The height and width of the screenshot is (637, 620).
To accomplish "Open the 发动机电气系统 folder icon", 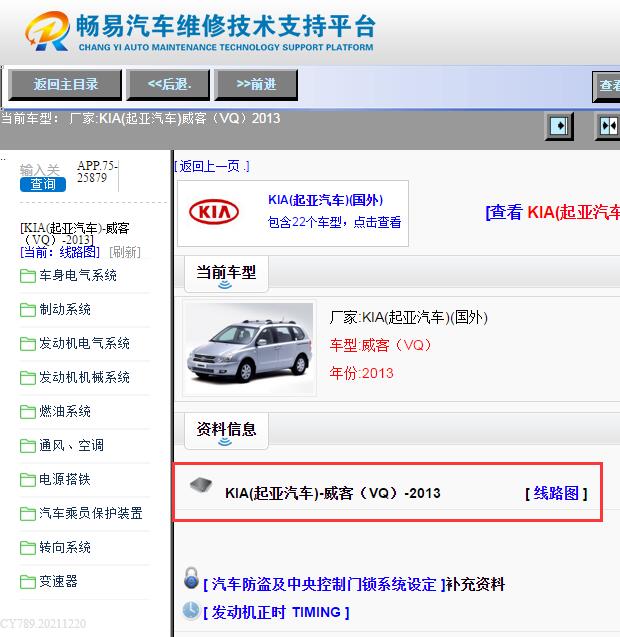I will coord(28,344).
